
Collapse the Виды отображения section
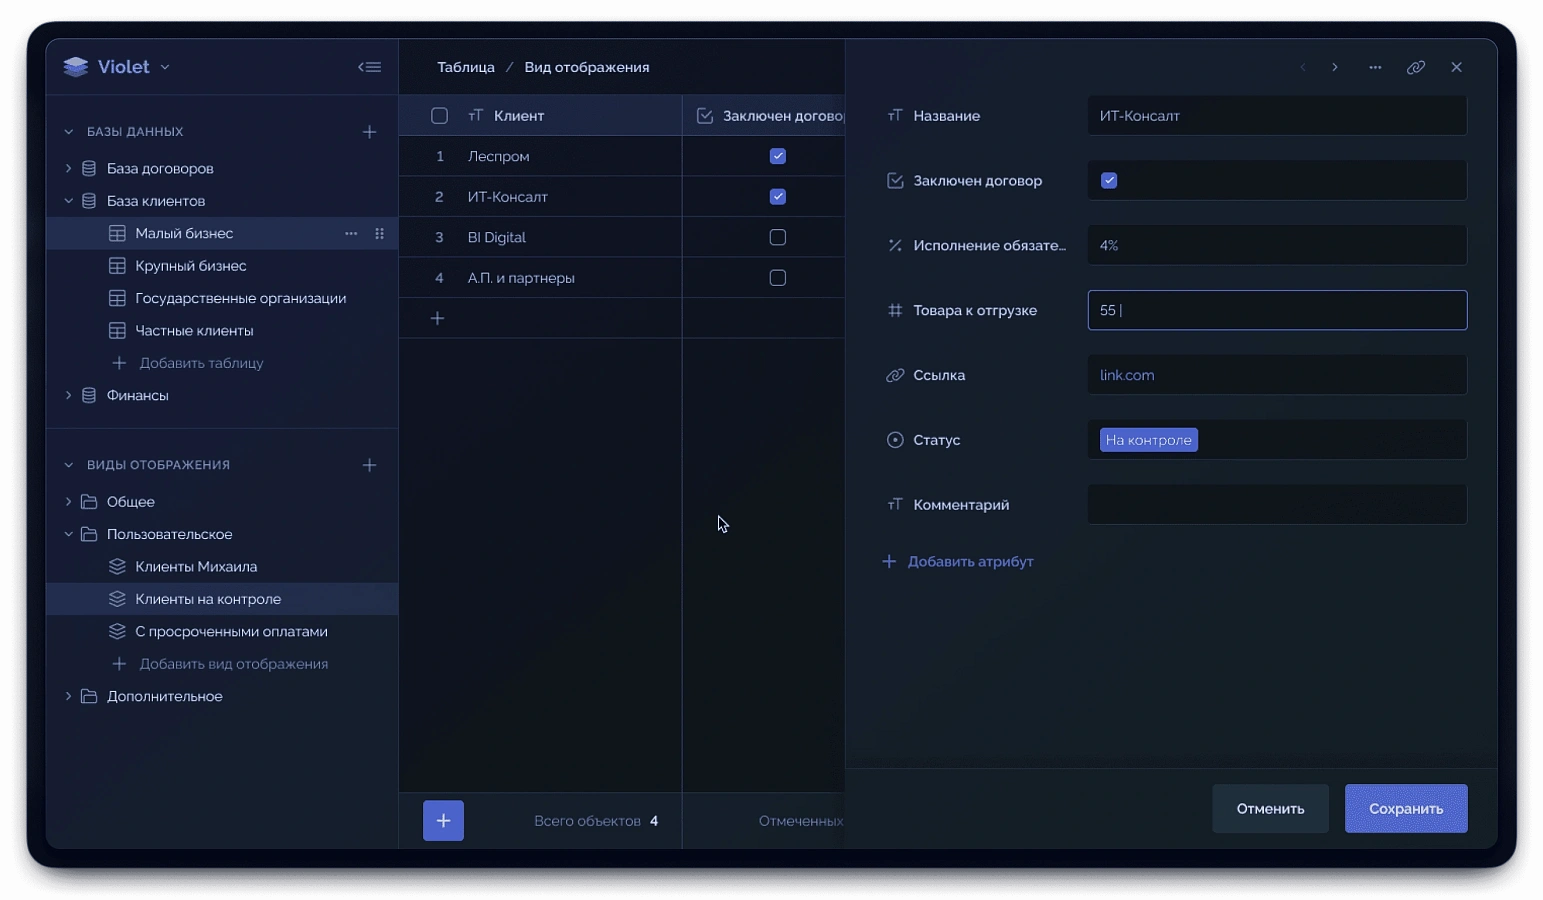point(68,465)
